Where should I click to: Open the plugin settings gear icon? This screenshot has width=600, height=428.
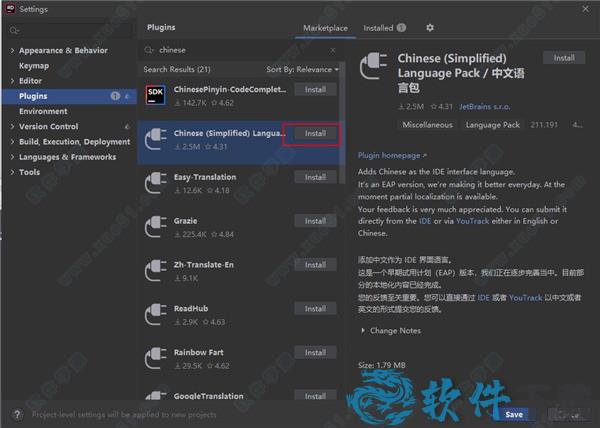pos(430,28)
